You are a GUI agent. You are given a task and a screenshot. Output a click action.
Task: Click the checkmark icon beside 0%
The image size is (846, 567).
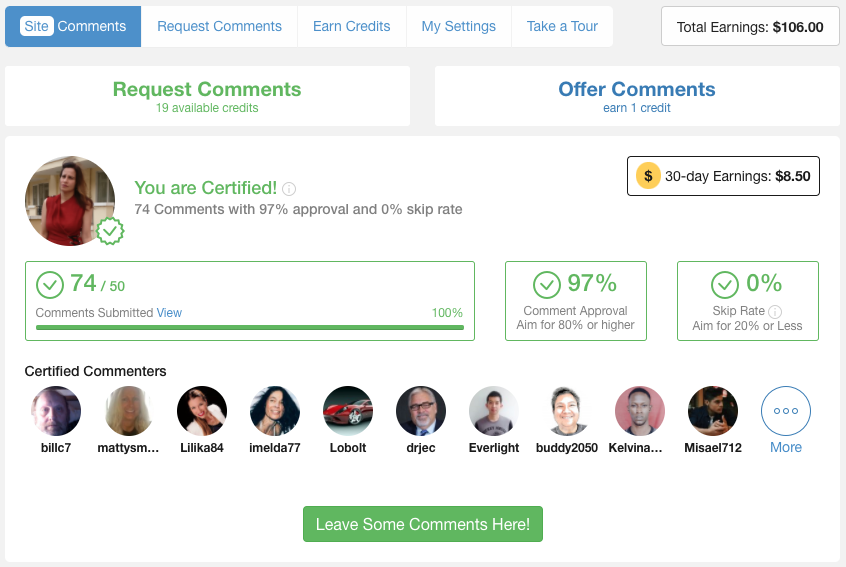[x=725, y=285]
